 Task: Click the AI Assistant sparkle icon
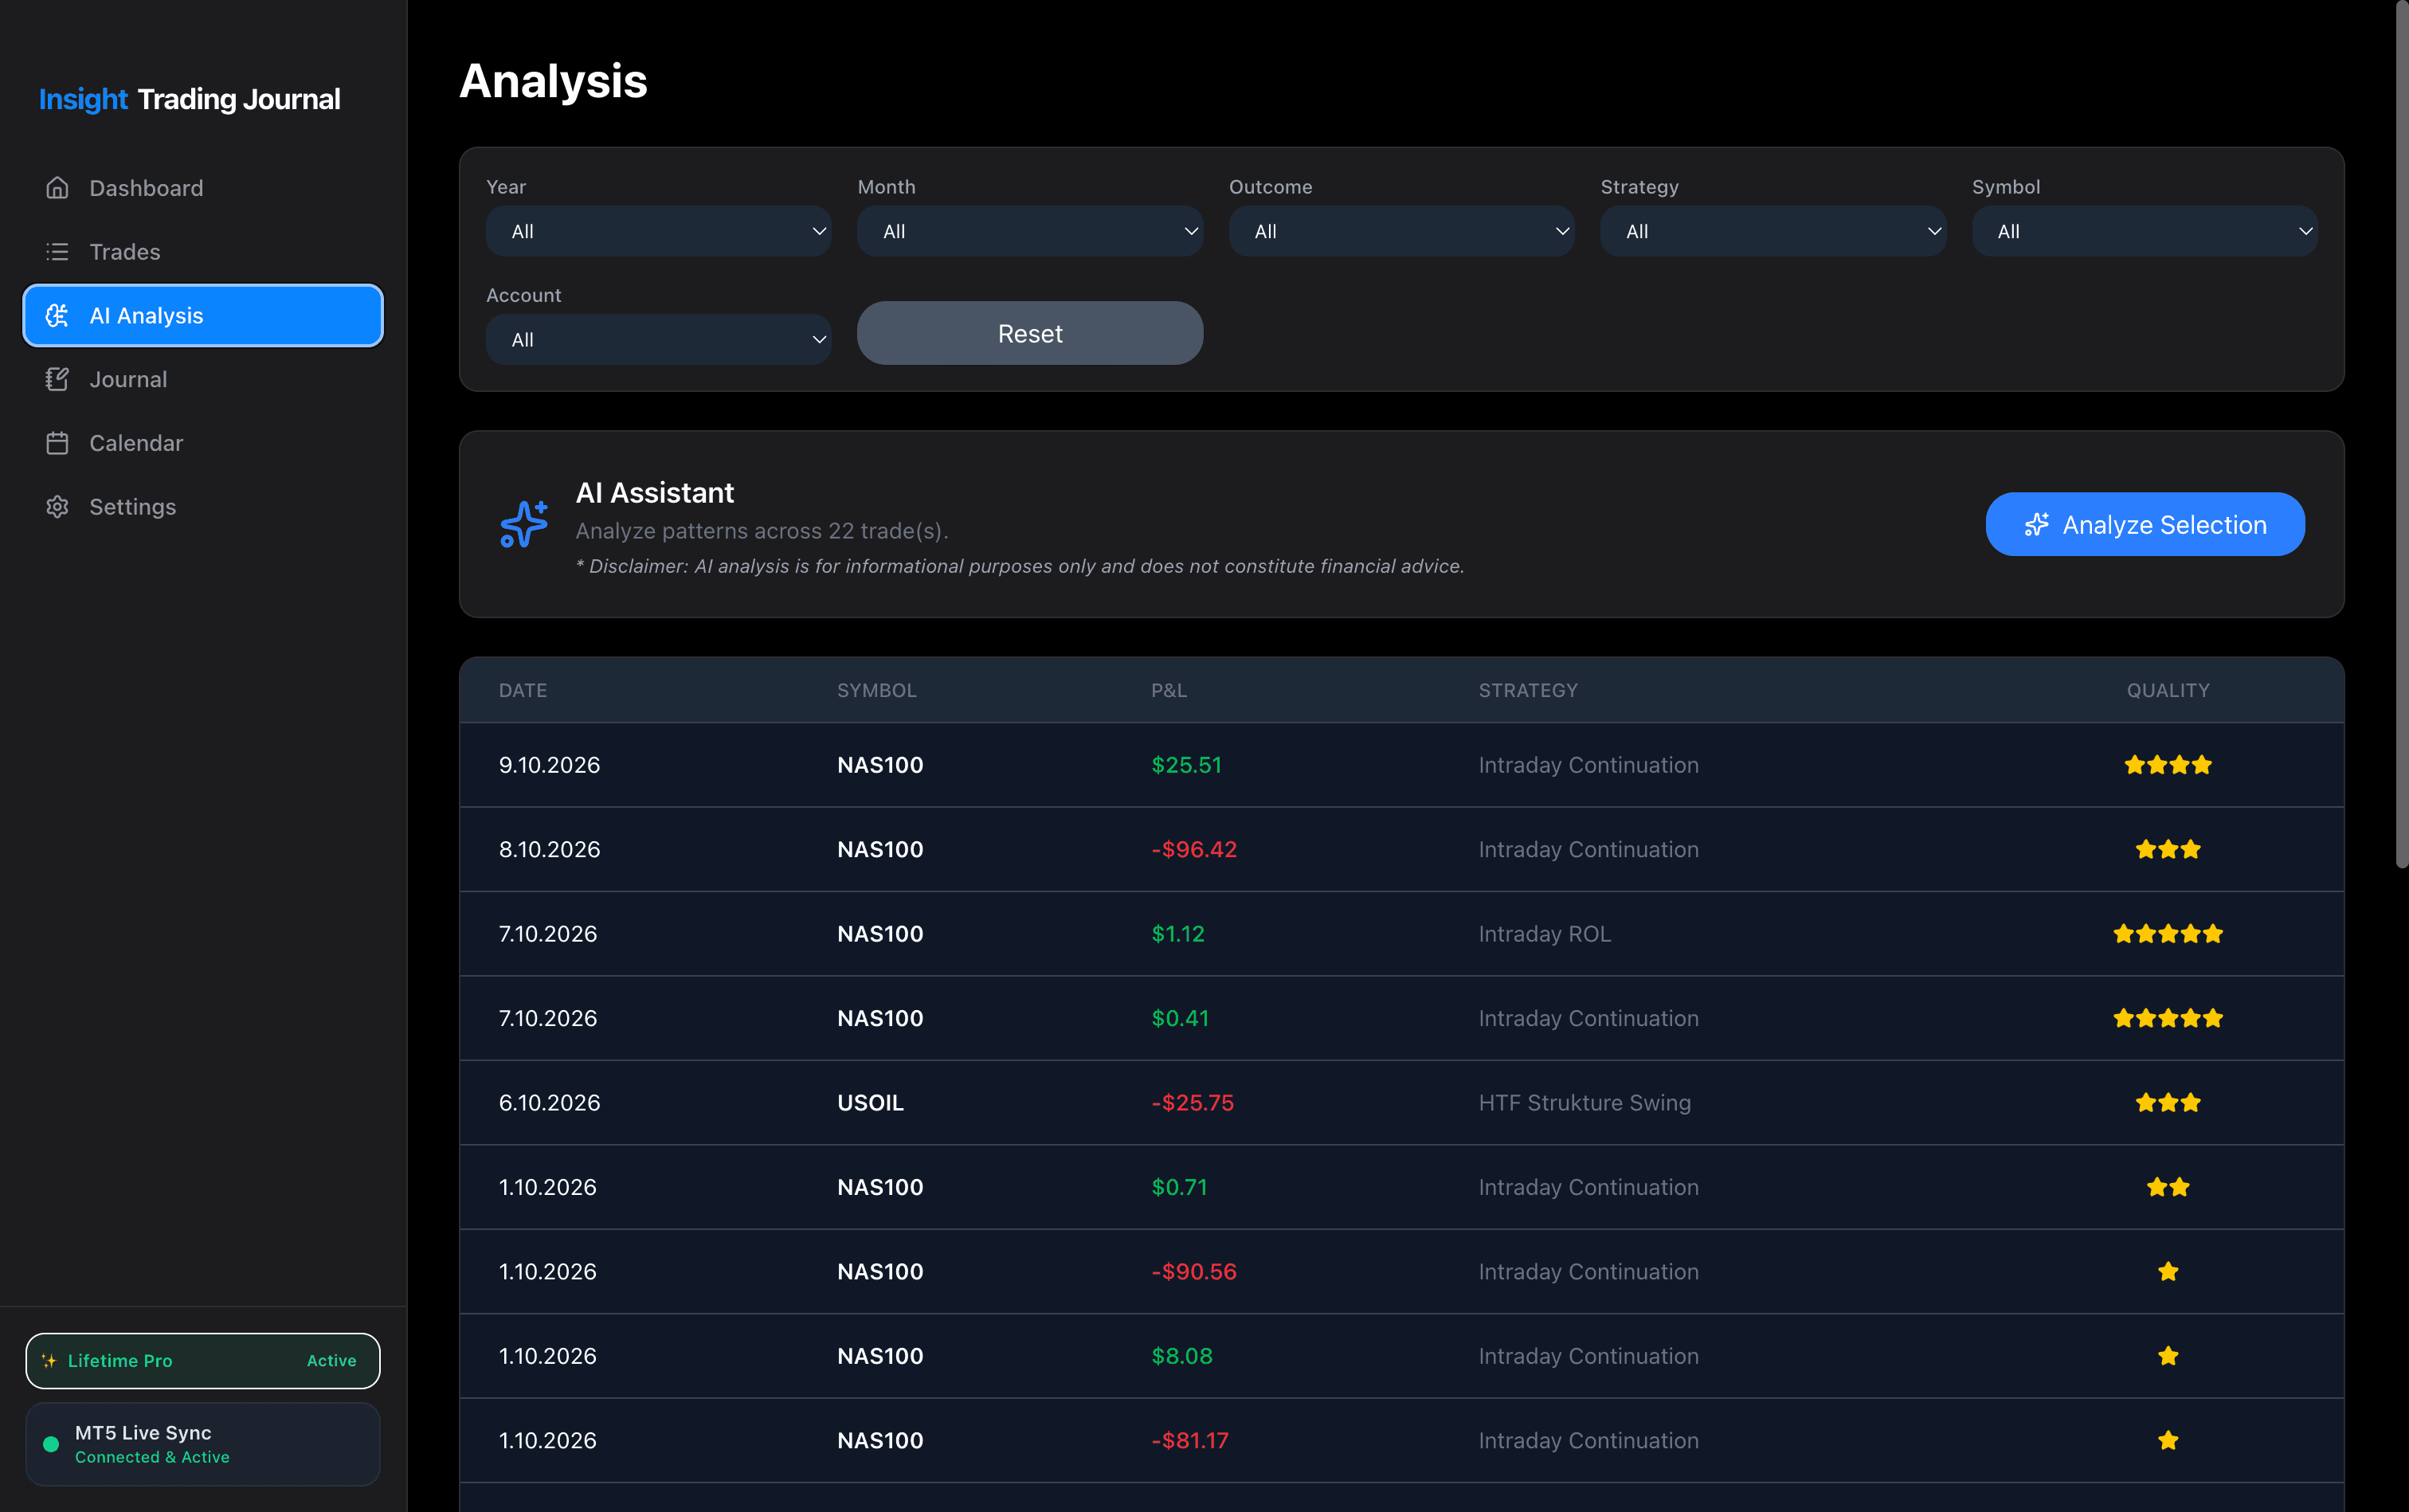tap(524, 524)
